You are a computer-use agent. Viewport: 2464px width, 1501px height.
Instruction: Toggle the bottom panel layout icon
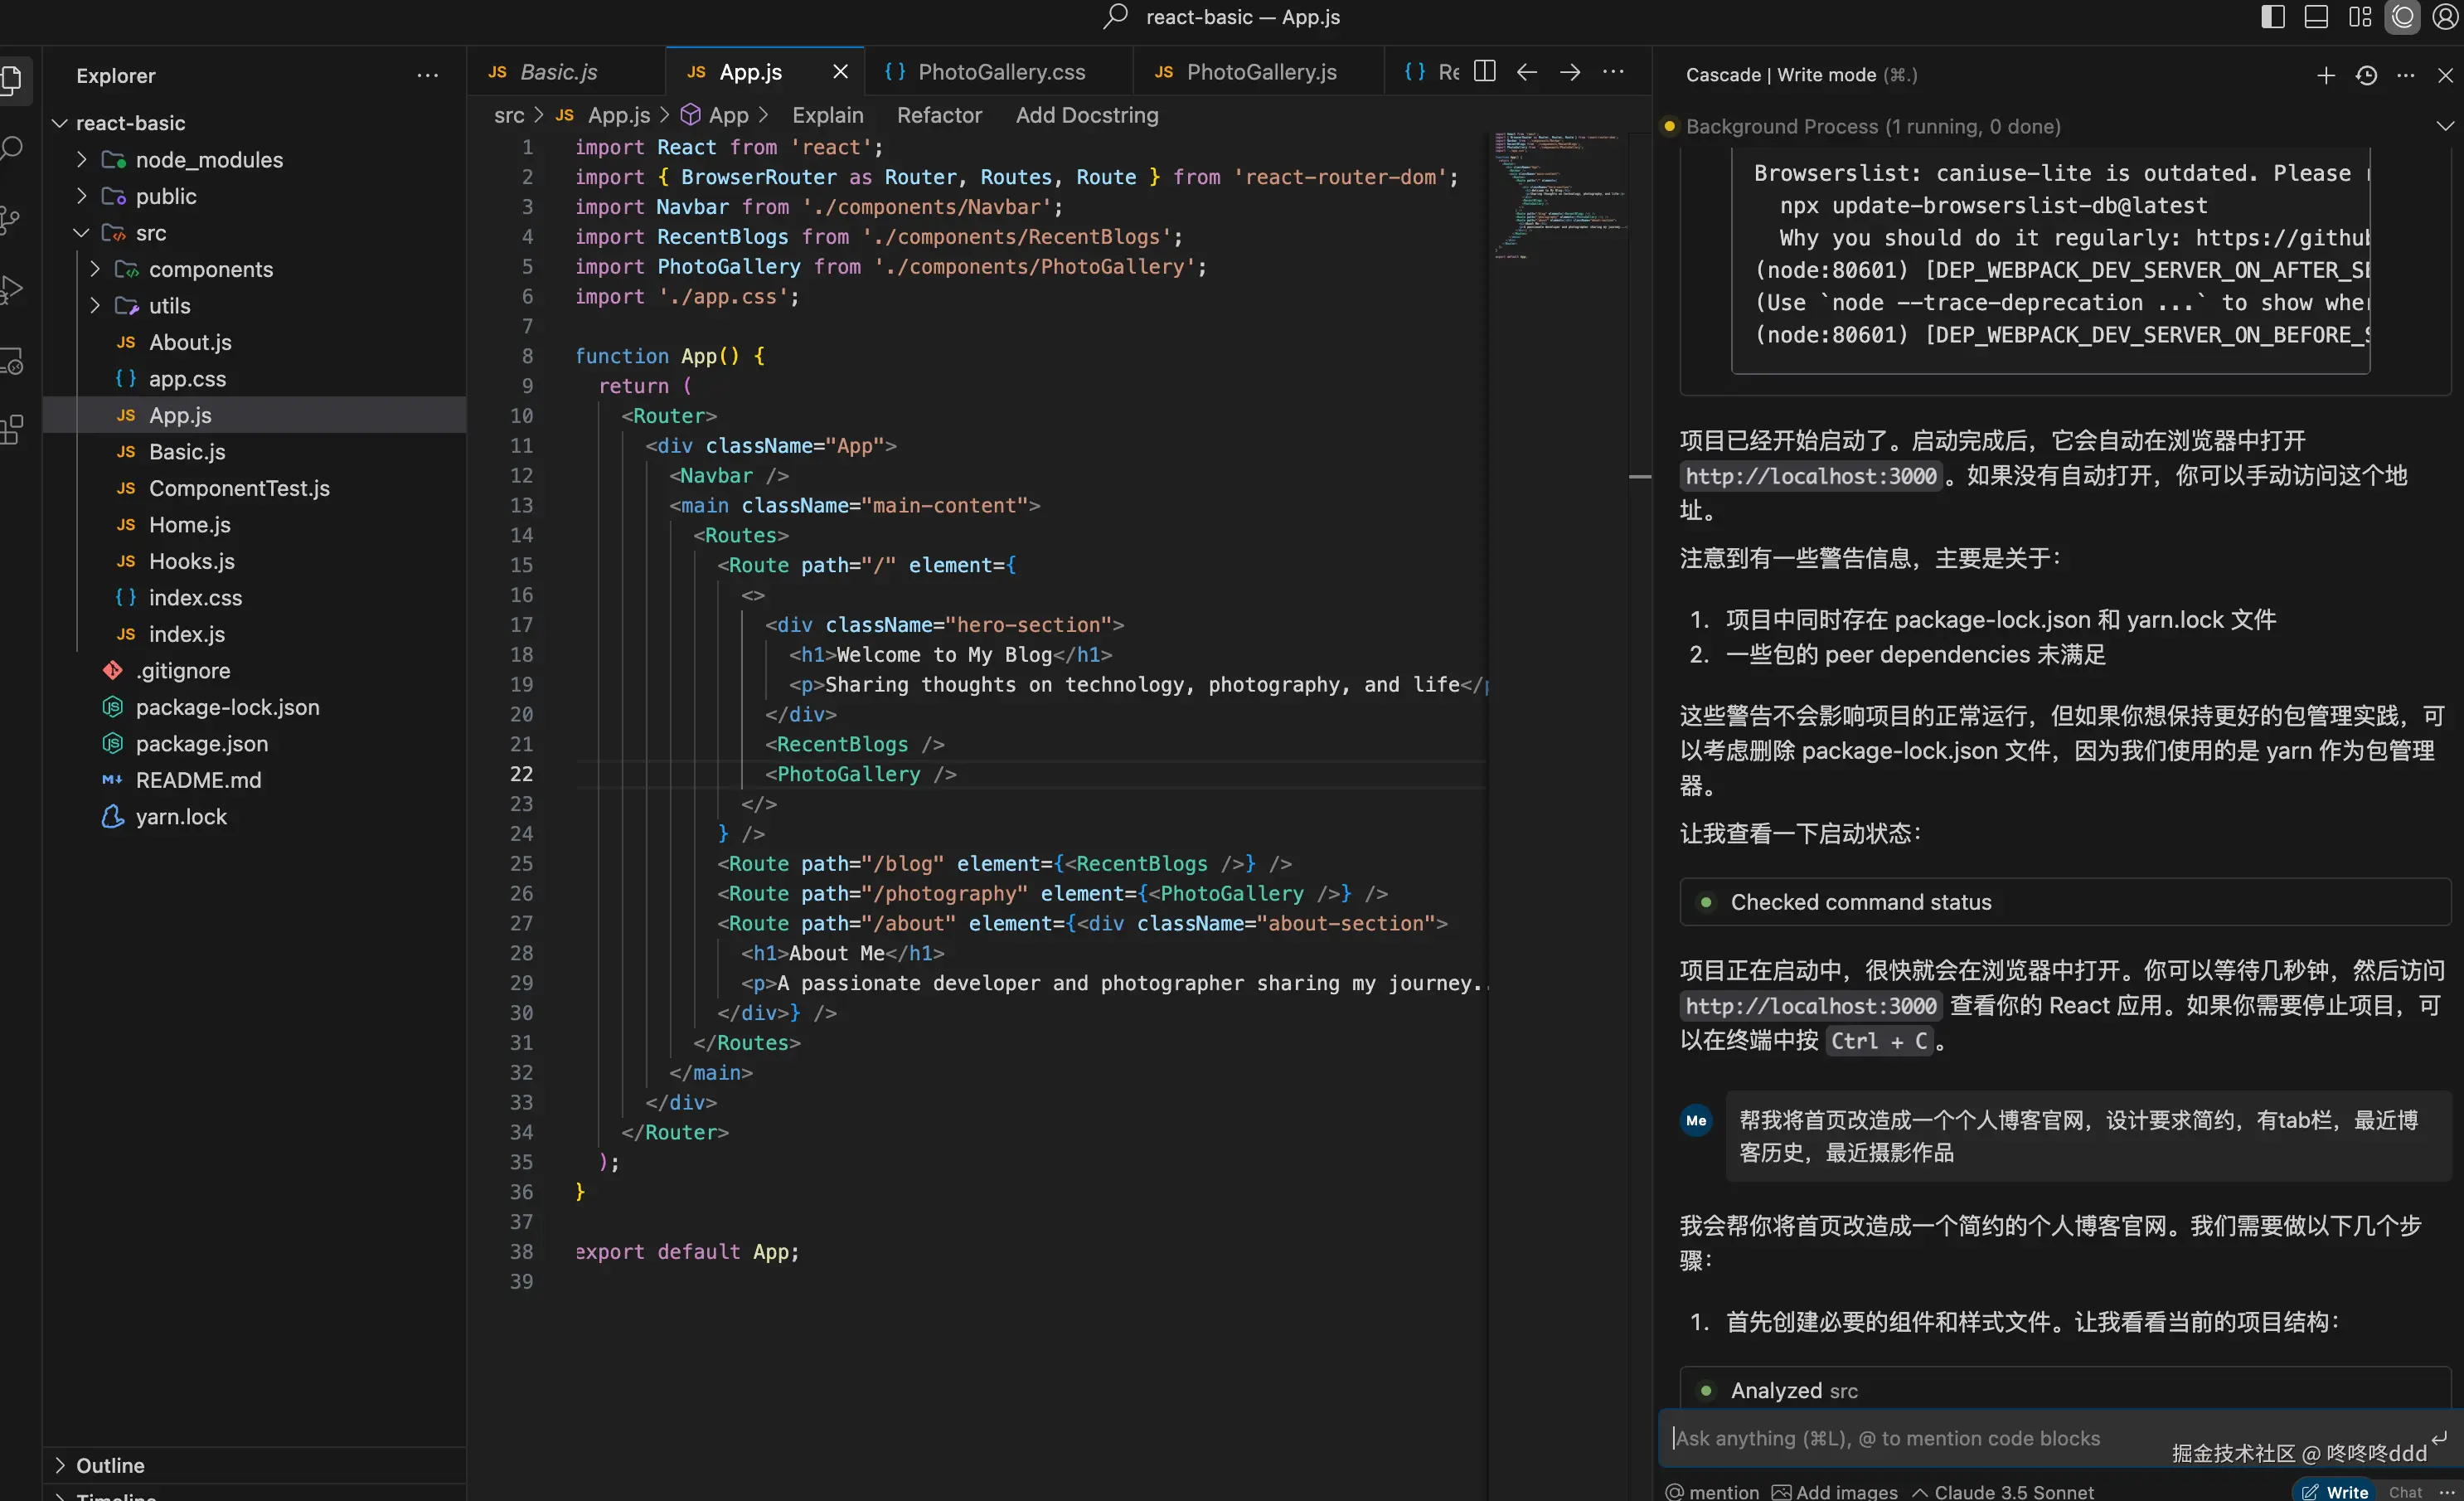tap(2316, 17)
